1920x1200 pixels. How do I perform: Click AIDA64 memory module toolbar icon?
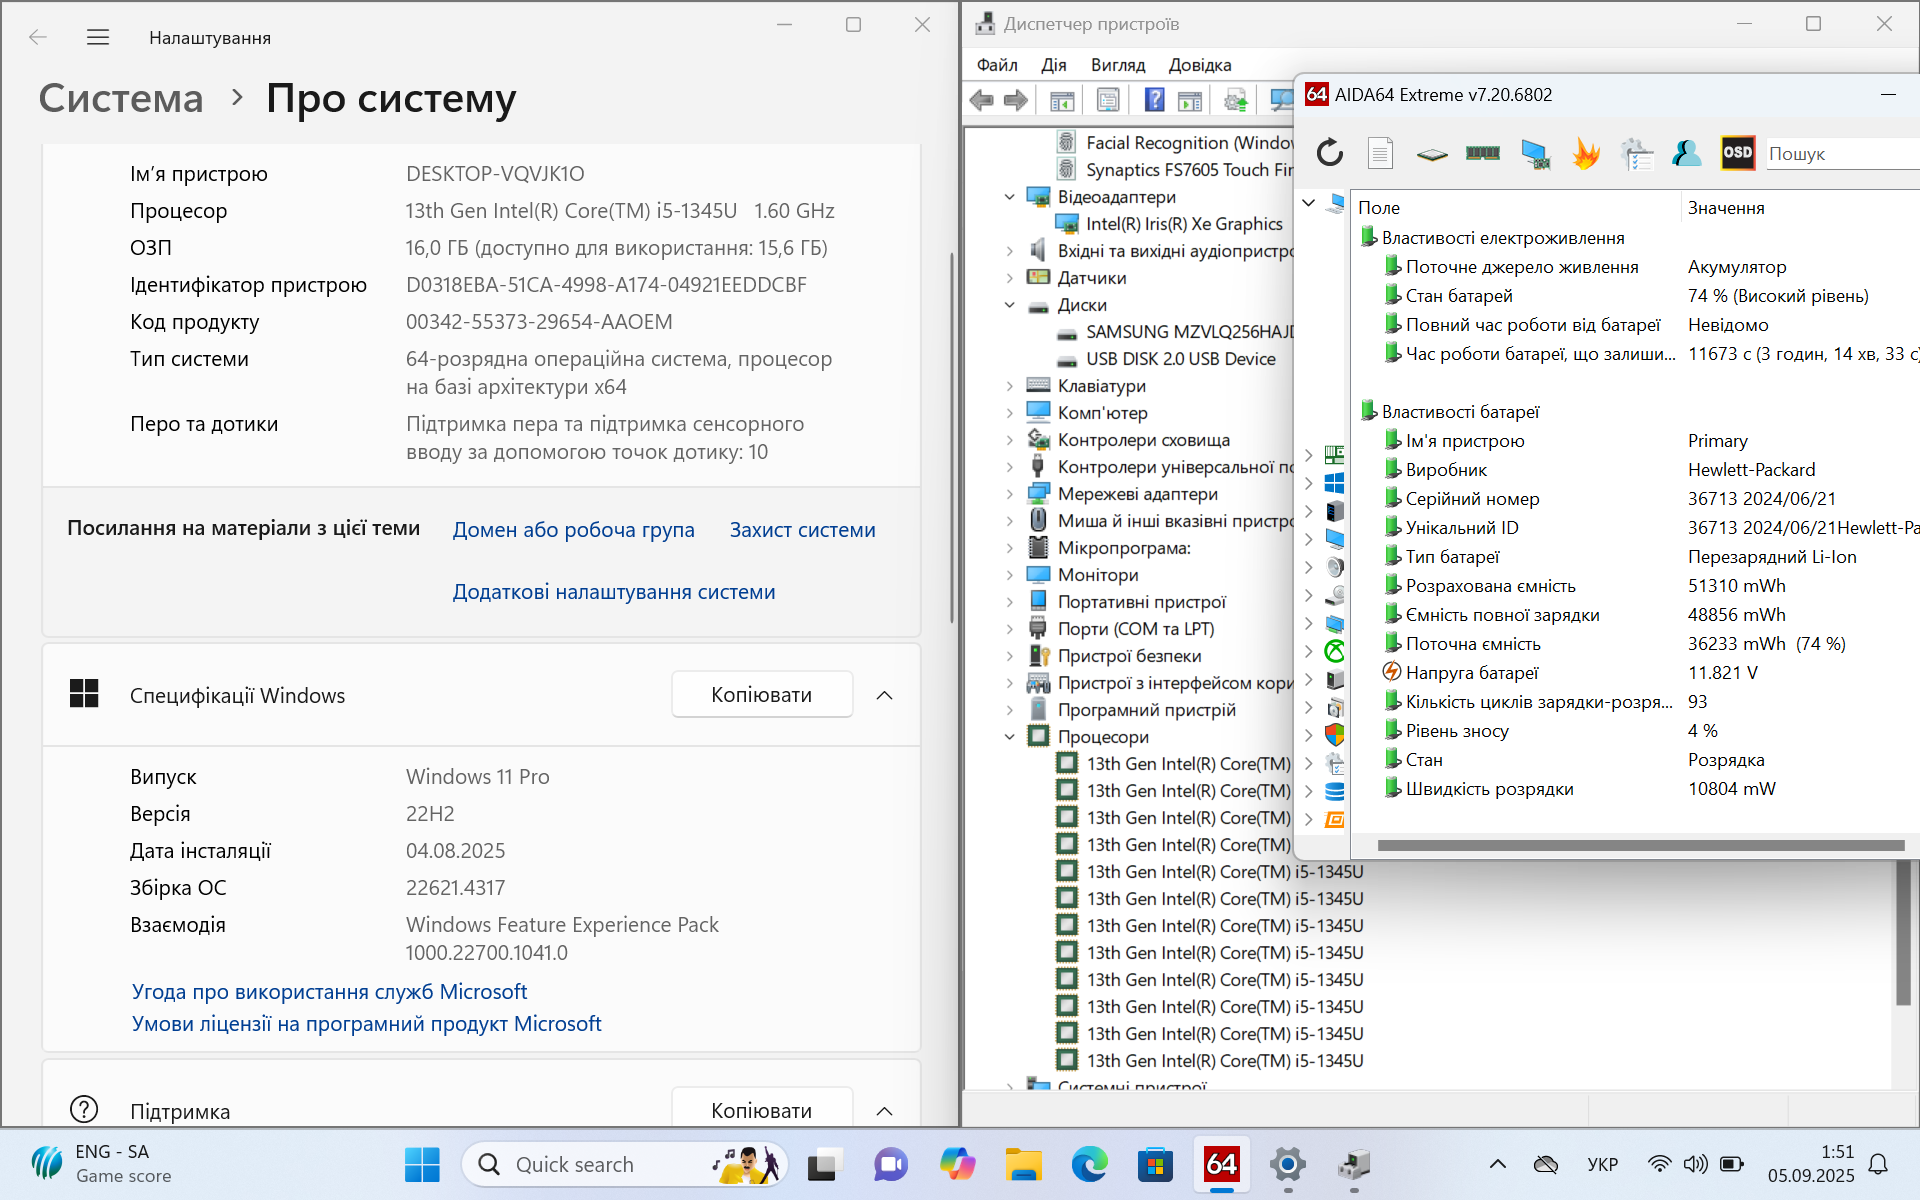point(1482,153)
